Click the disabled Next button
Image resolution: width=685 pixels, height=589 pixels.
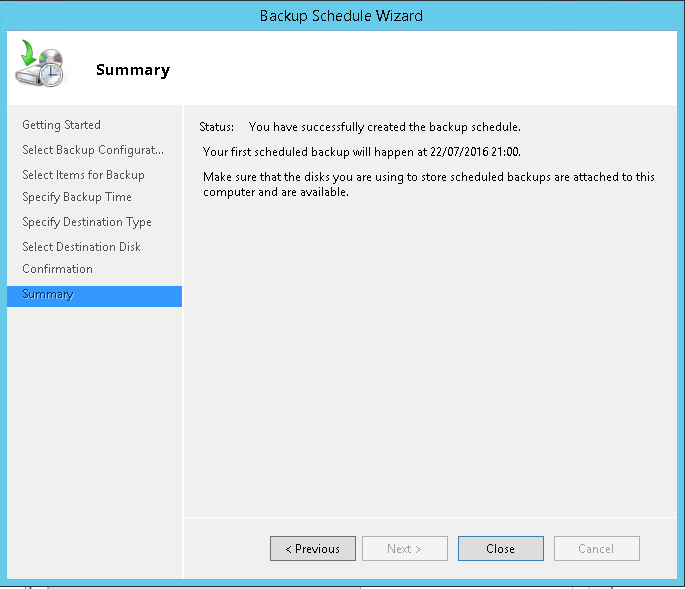click(x=405, y=548)
